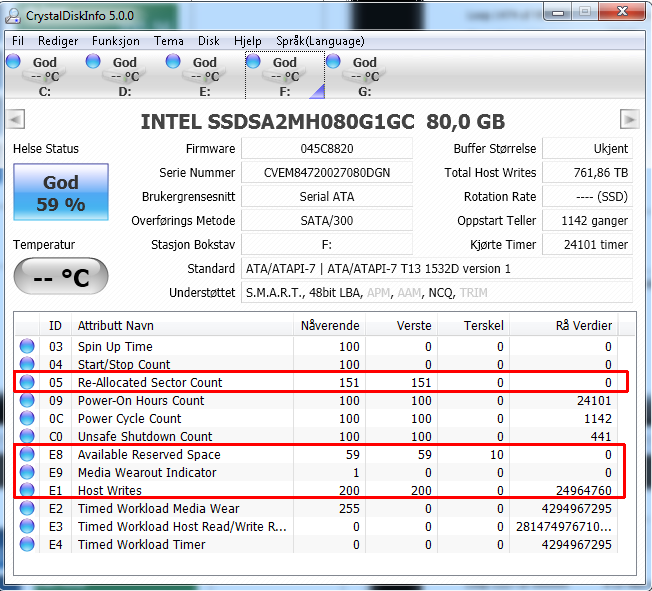This screenshot has width=652, height=591.
Task: Click the Understøttet features field
Action: (x=437, y=293)
